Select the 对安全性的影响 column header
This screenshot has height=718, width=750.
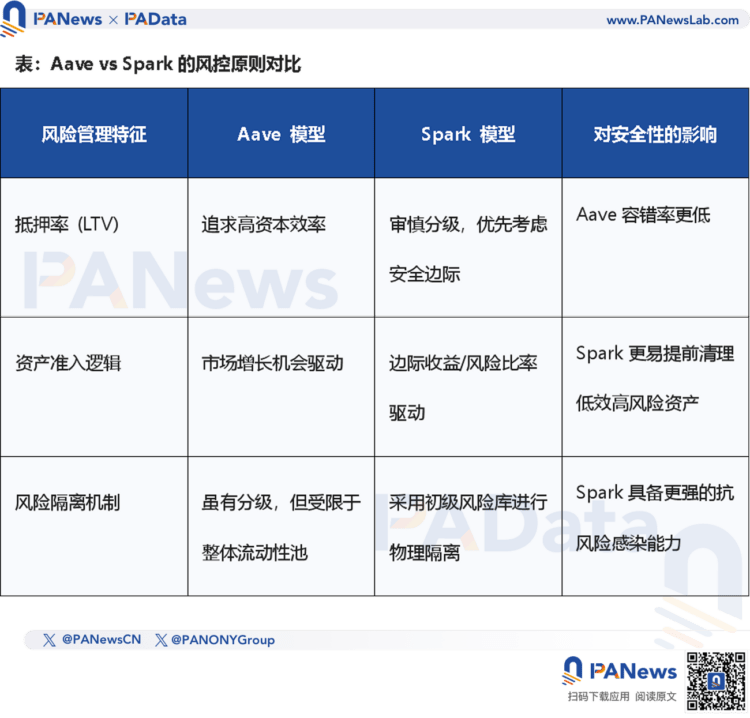655,134
